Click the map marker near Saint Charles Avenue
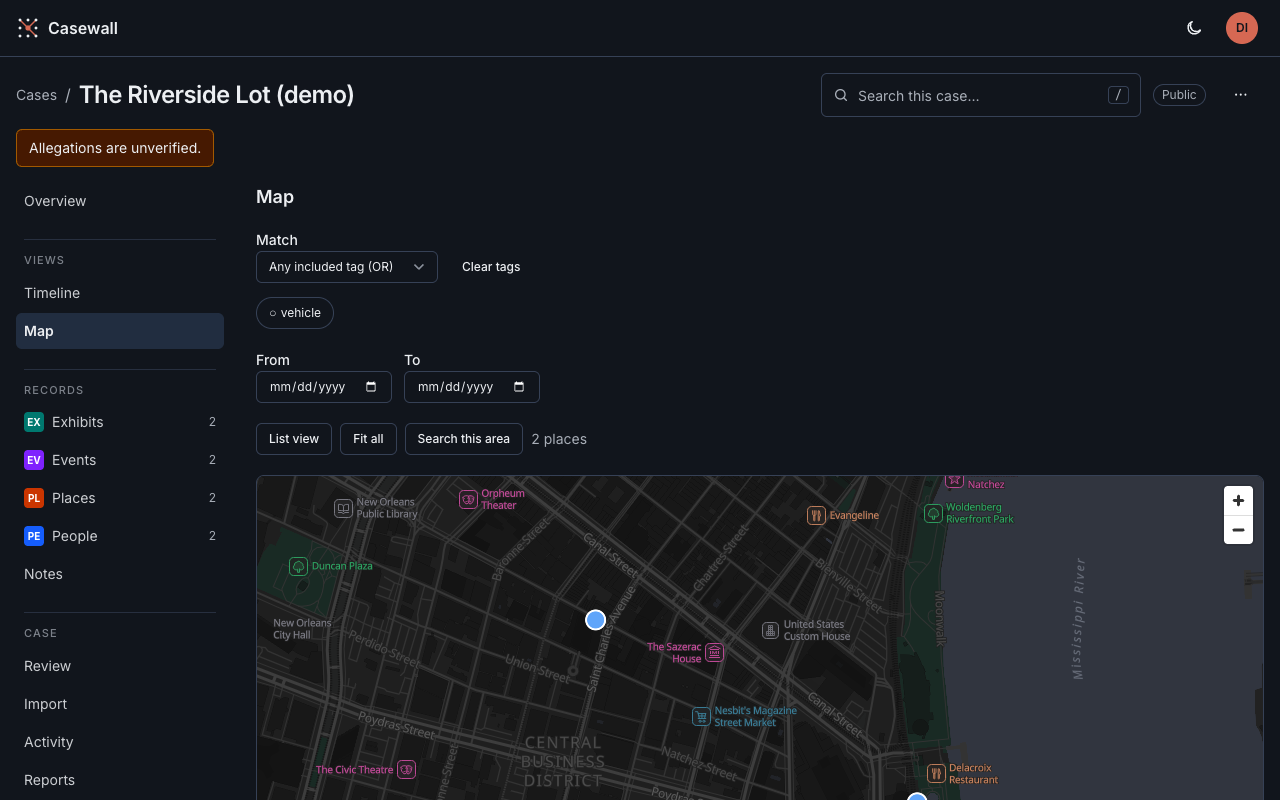The image size is (1280, 800). point(596,620)
